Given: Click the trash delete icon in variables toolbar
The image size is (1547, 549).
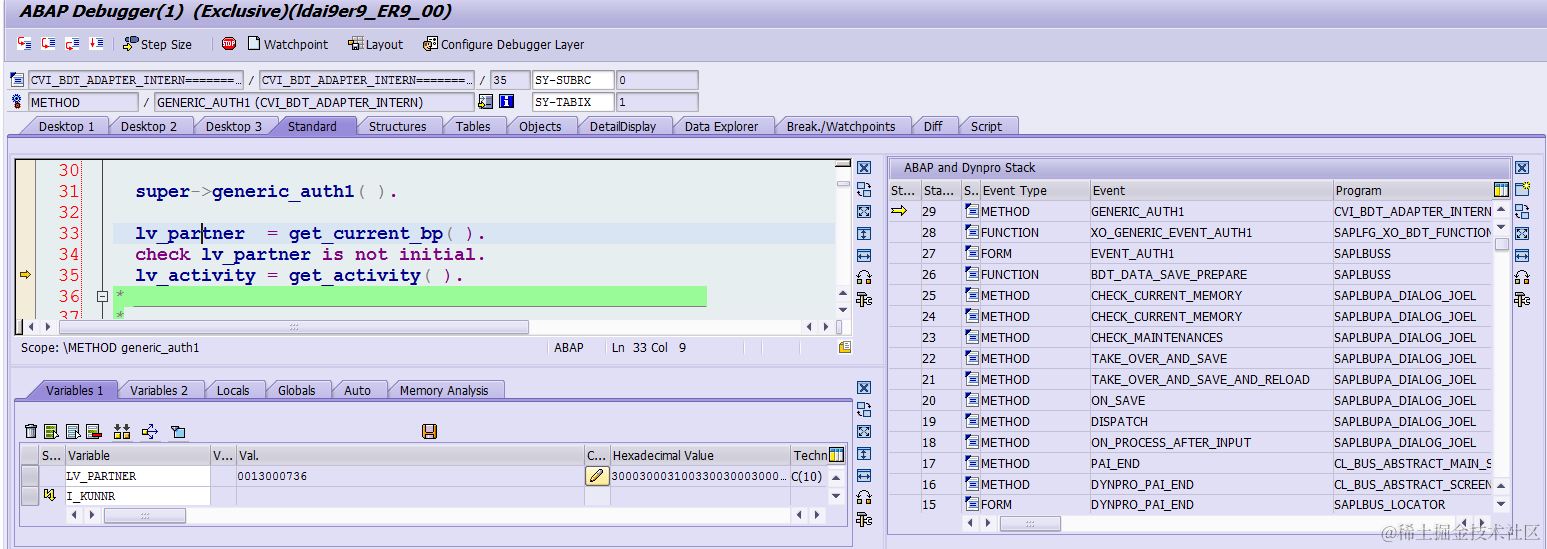Looking at the screenshot, I should tap(31, 431).
